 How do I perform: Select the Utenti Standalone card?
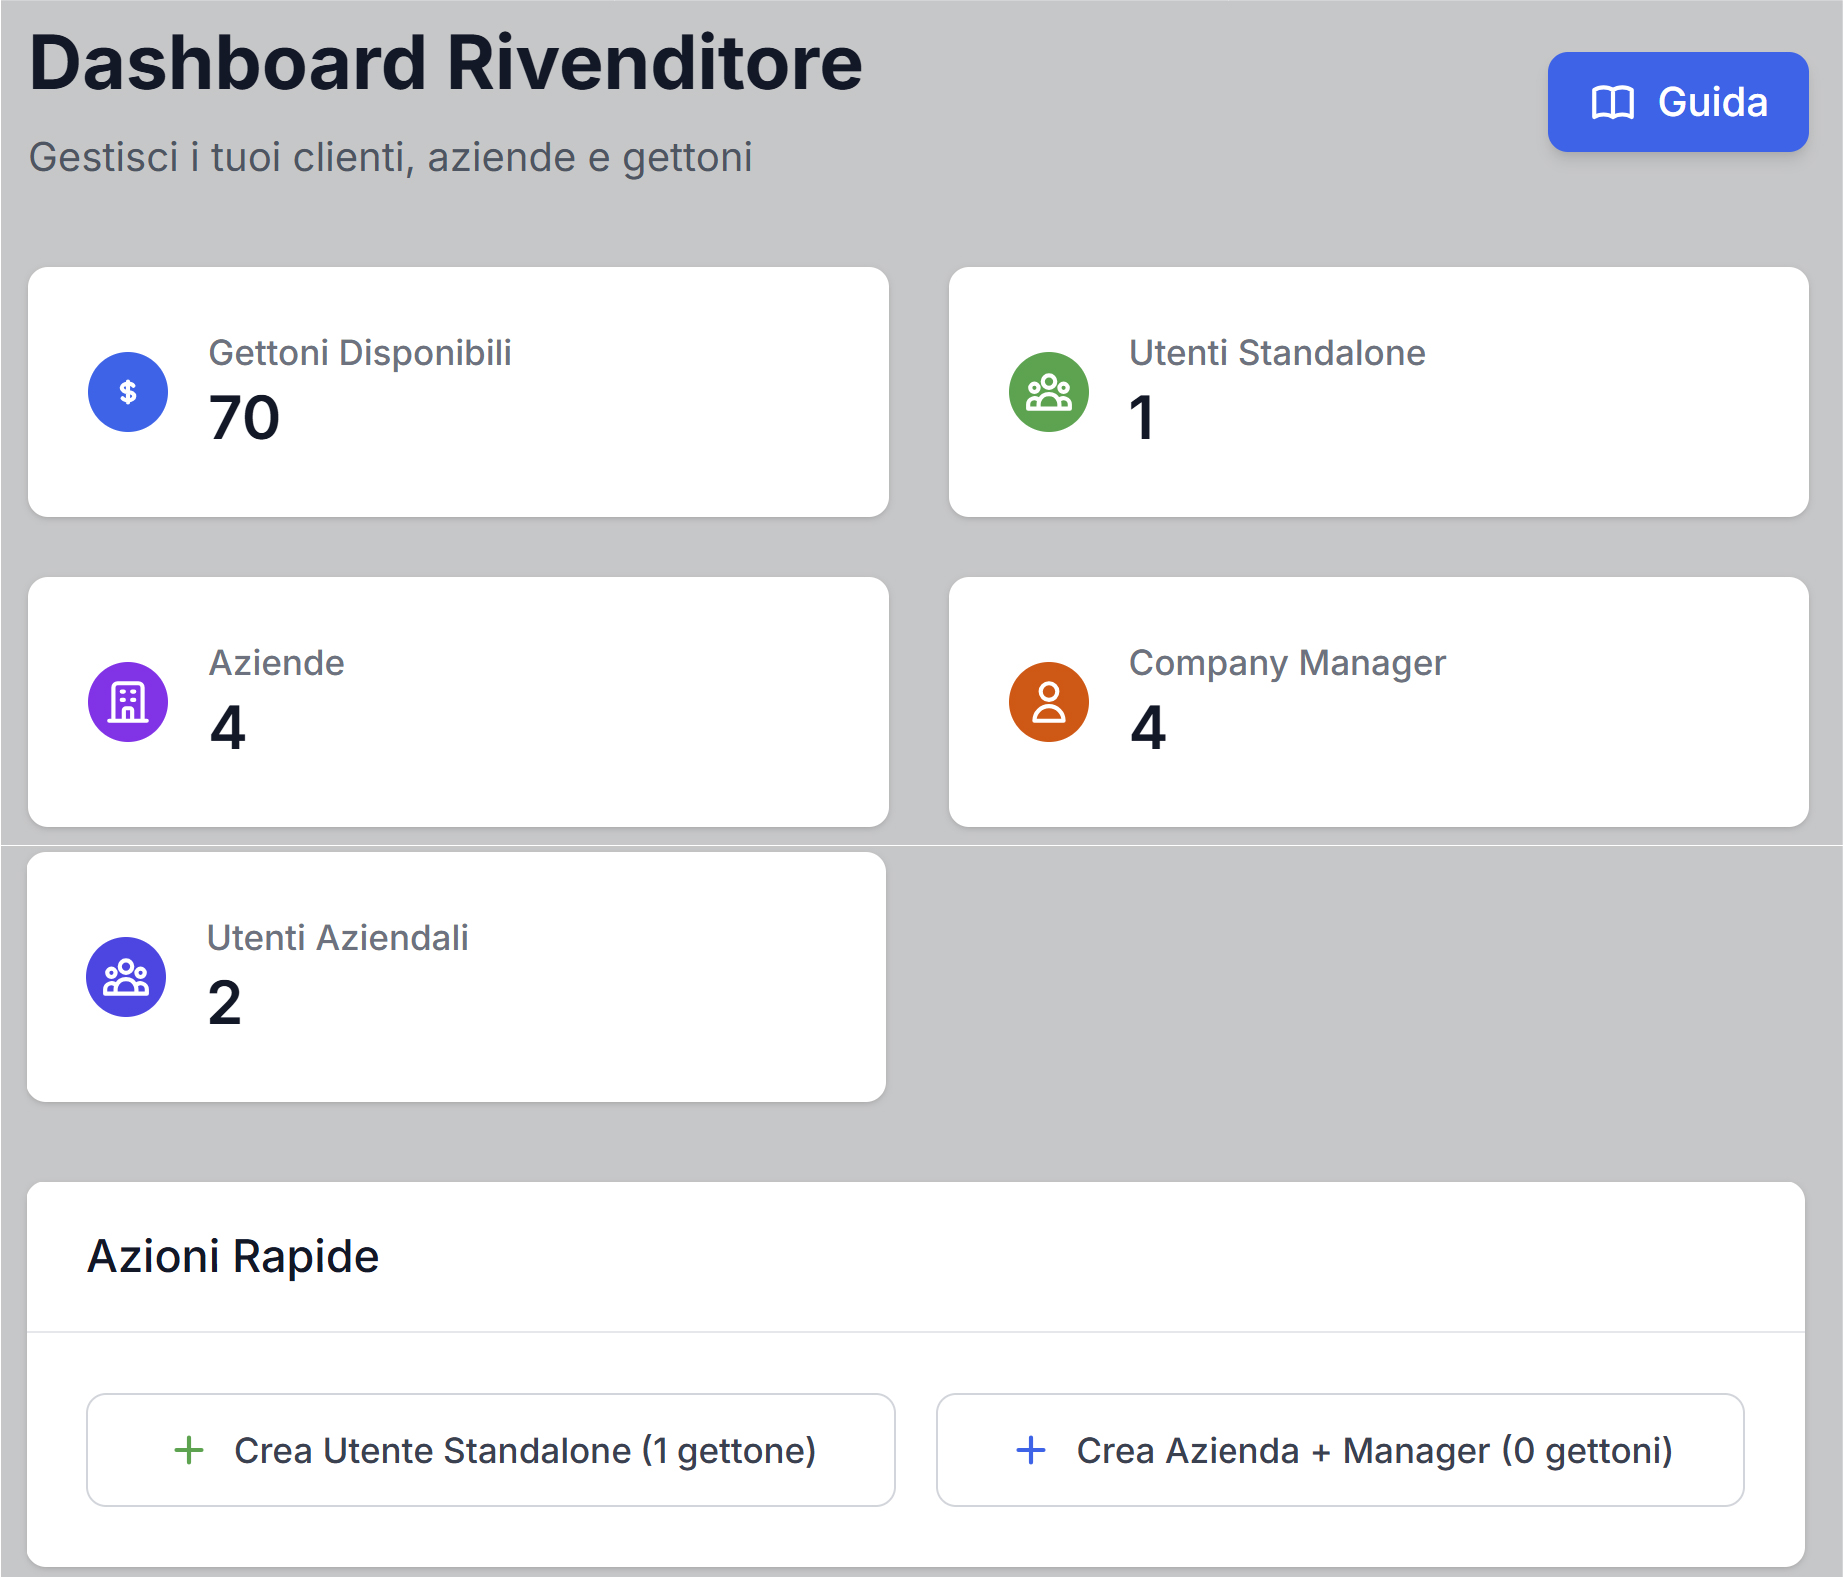coord(1378,391)
